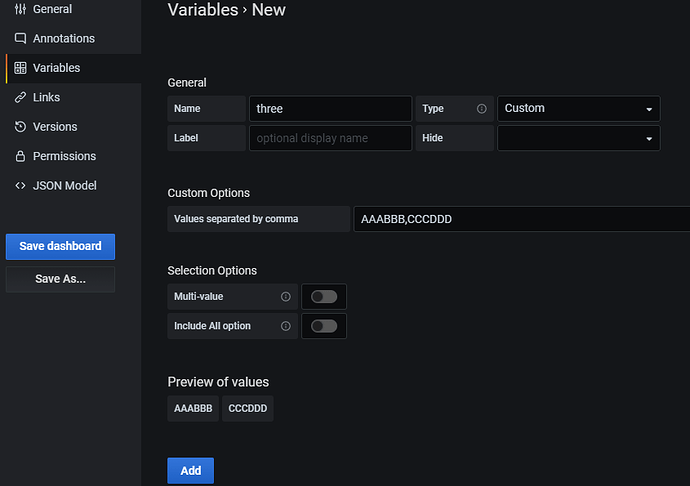Screen dimensions: 690x486
Task: Click the Name field containing three
Action: pyautogui.click(x=330, y=109)
